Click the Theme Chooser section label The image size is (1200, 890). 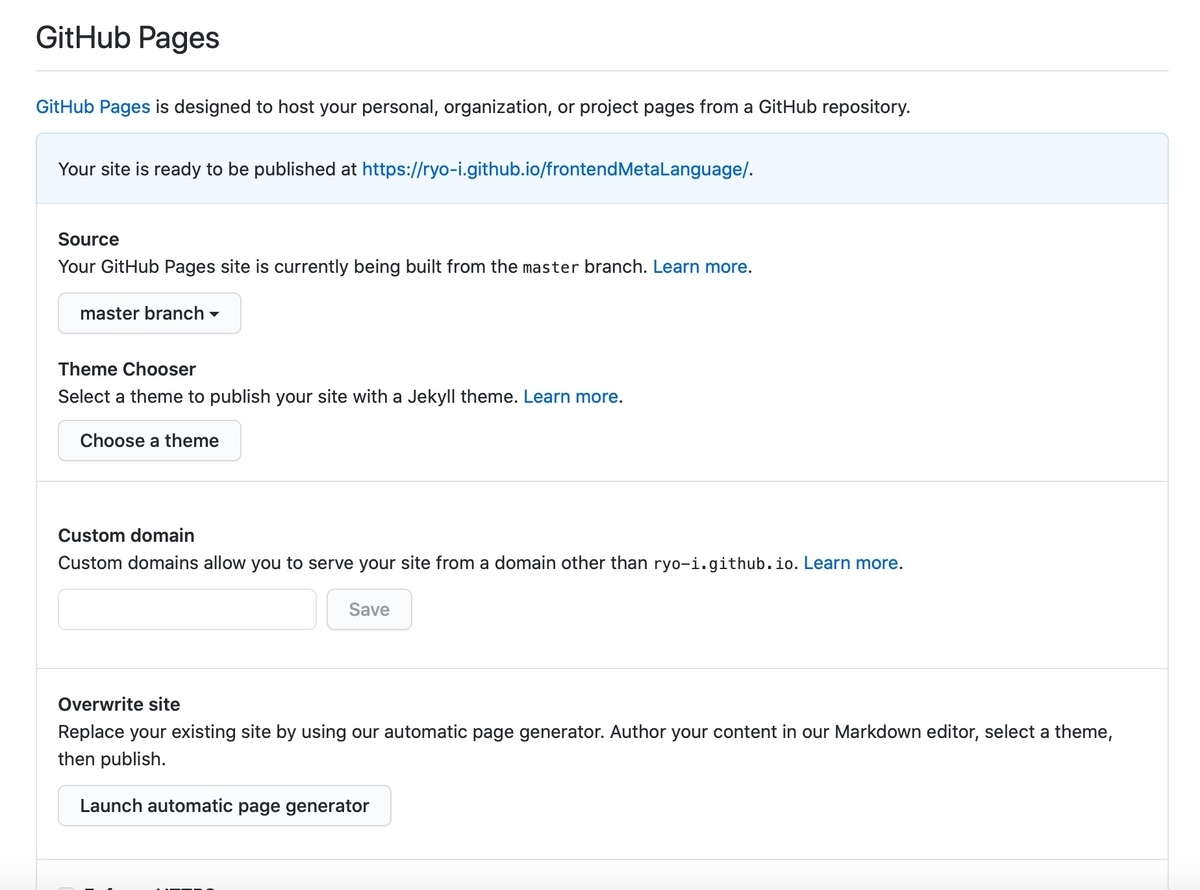coord(127,369)
